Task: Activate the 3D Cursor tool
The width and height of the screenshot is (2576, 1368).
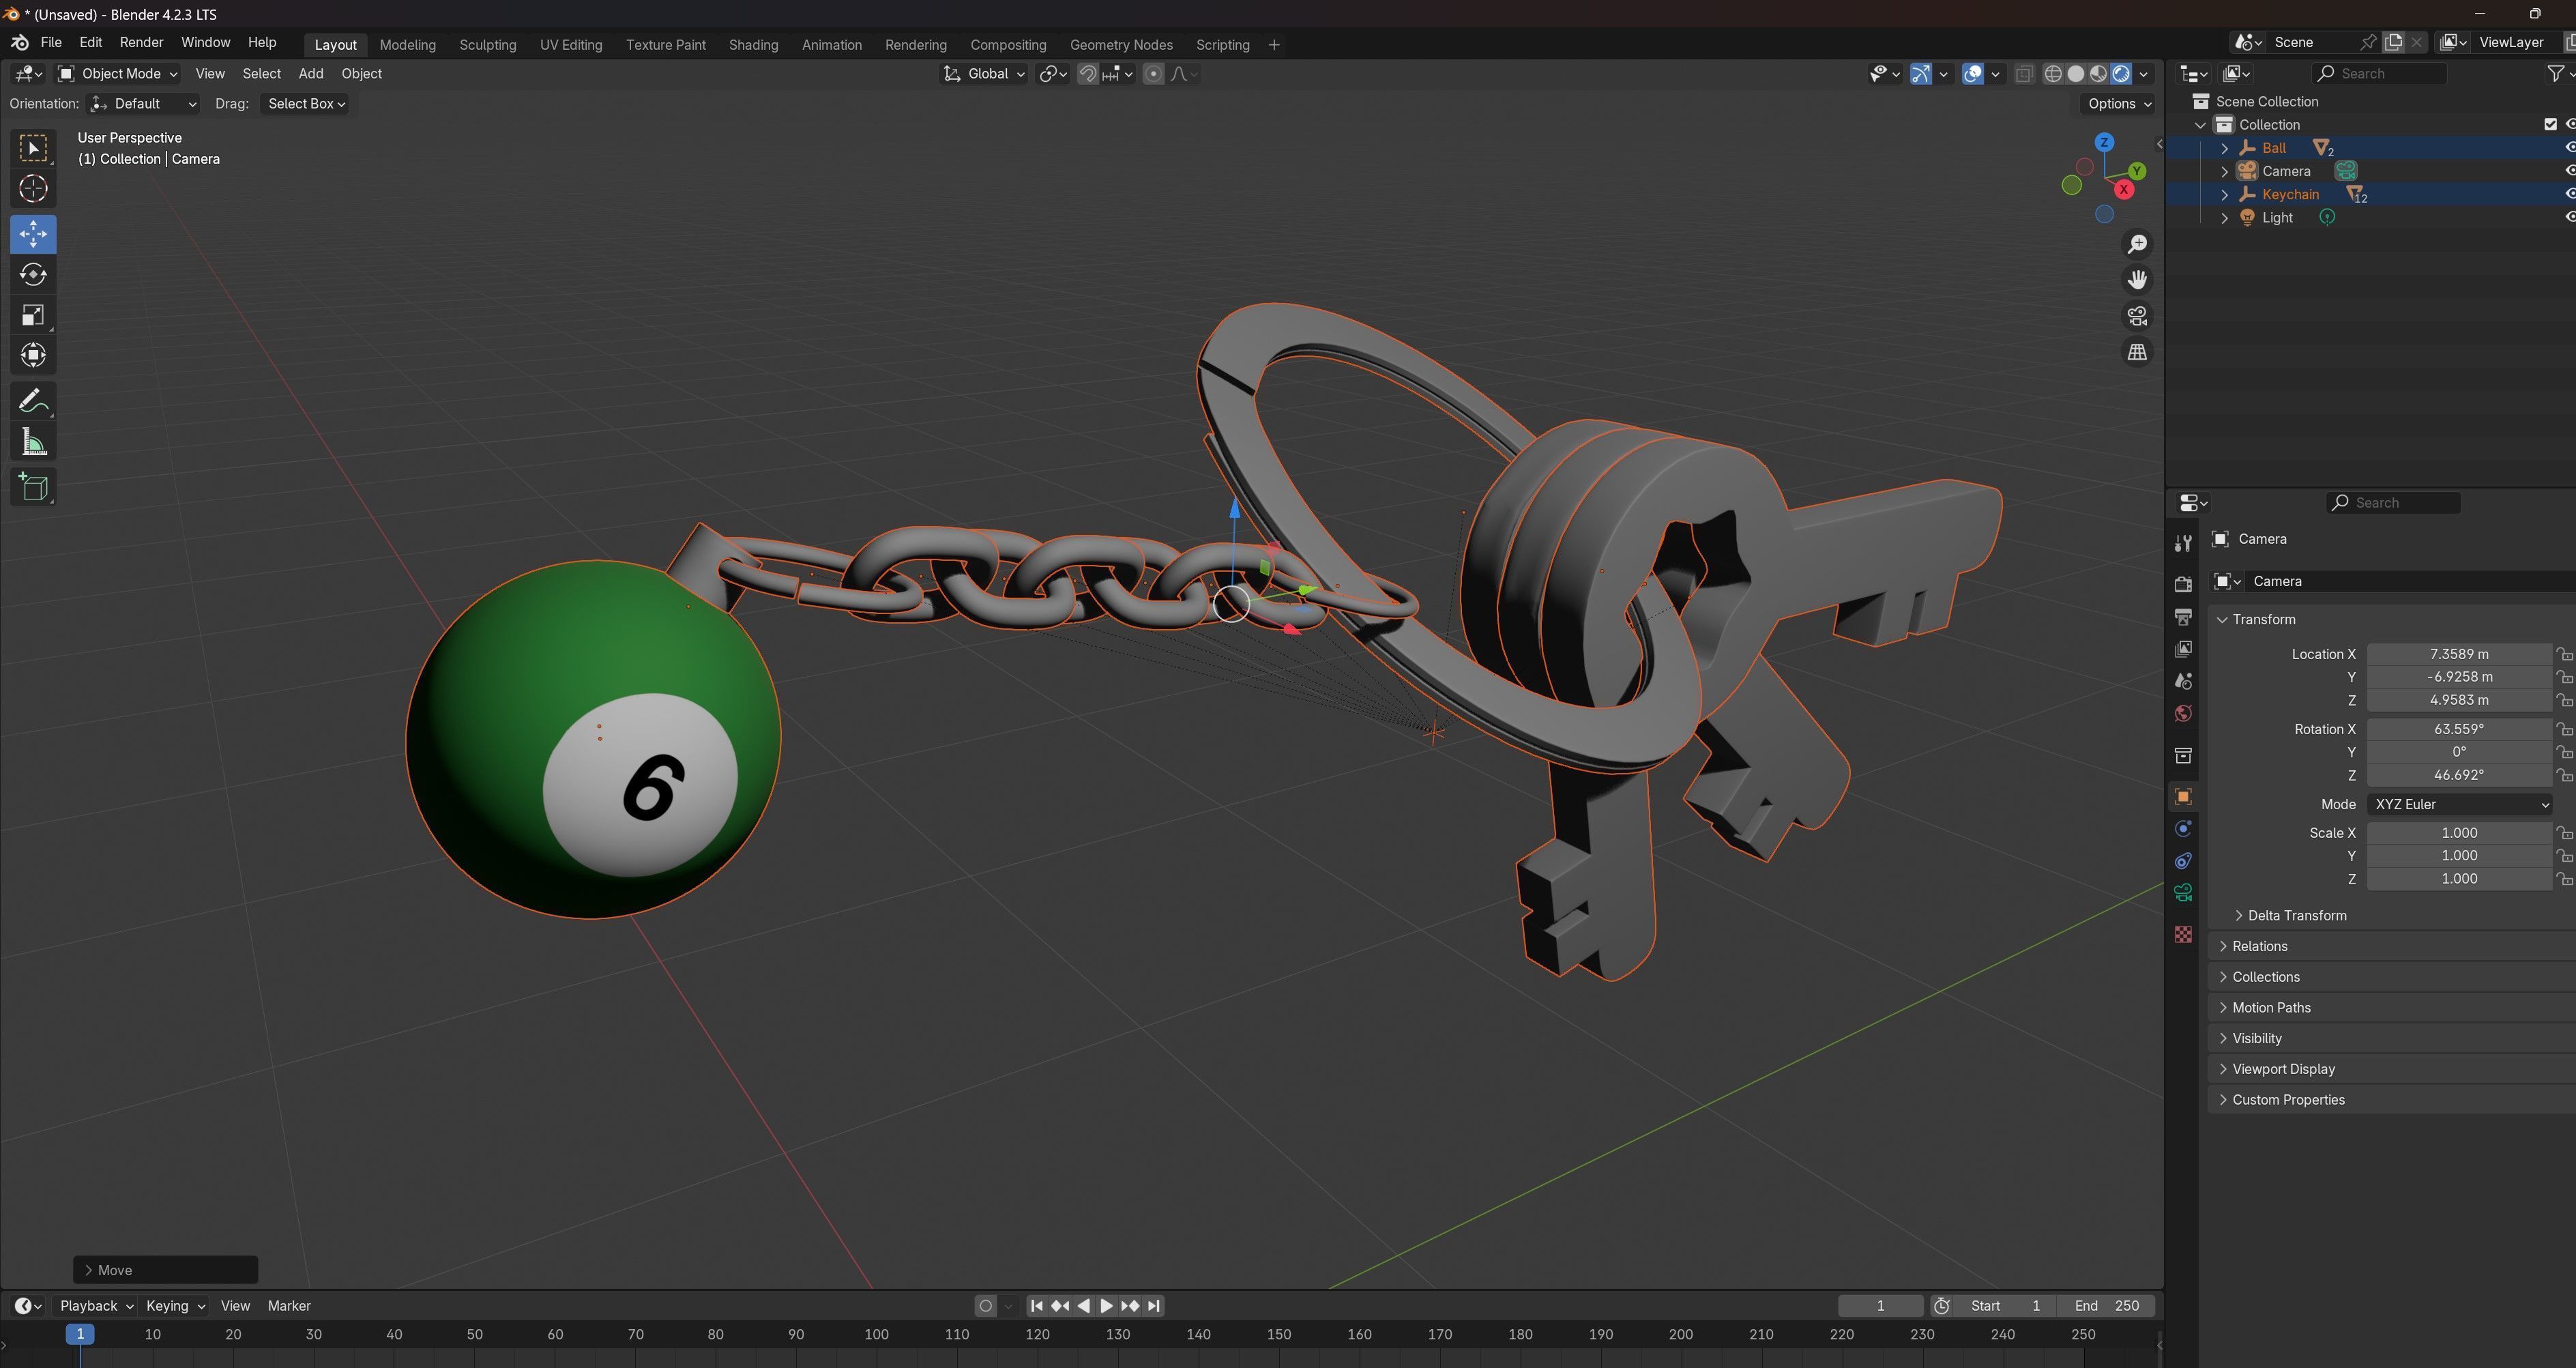Action: pyautogui.click(x=33, y=189)
